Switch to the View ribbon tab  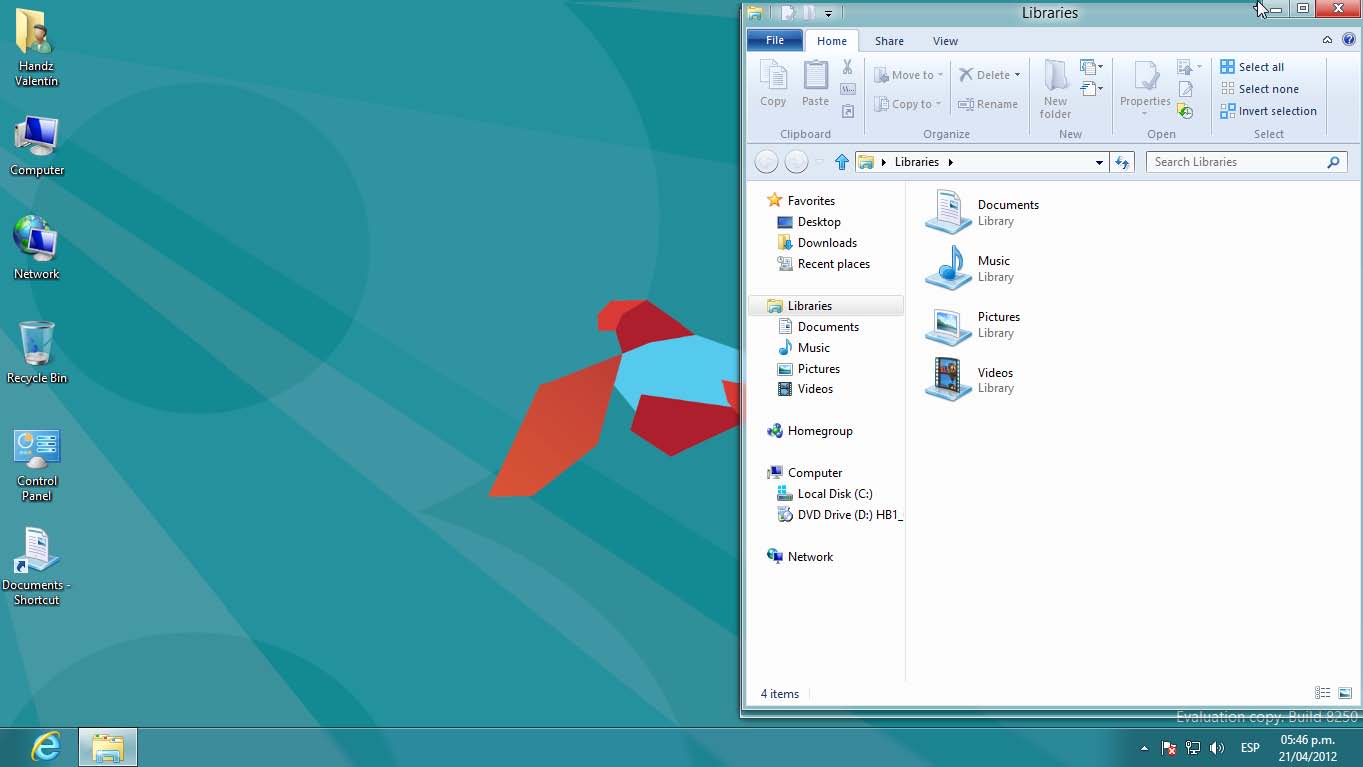click(945, 41)
